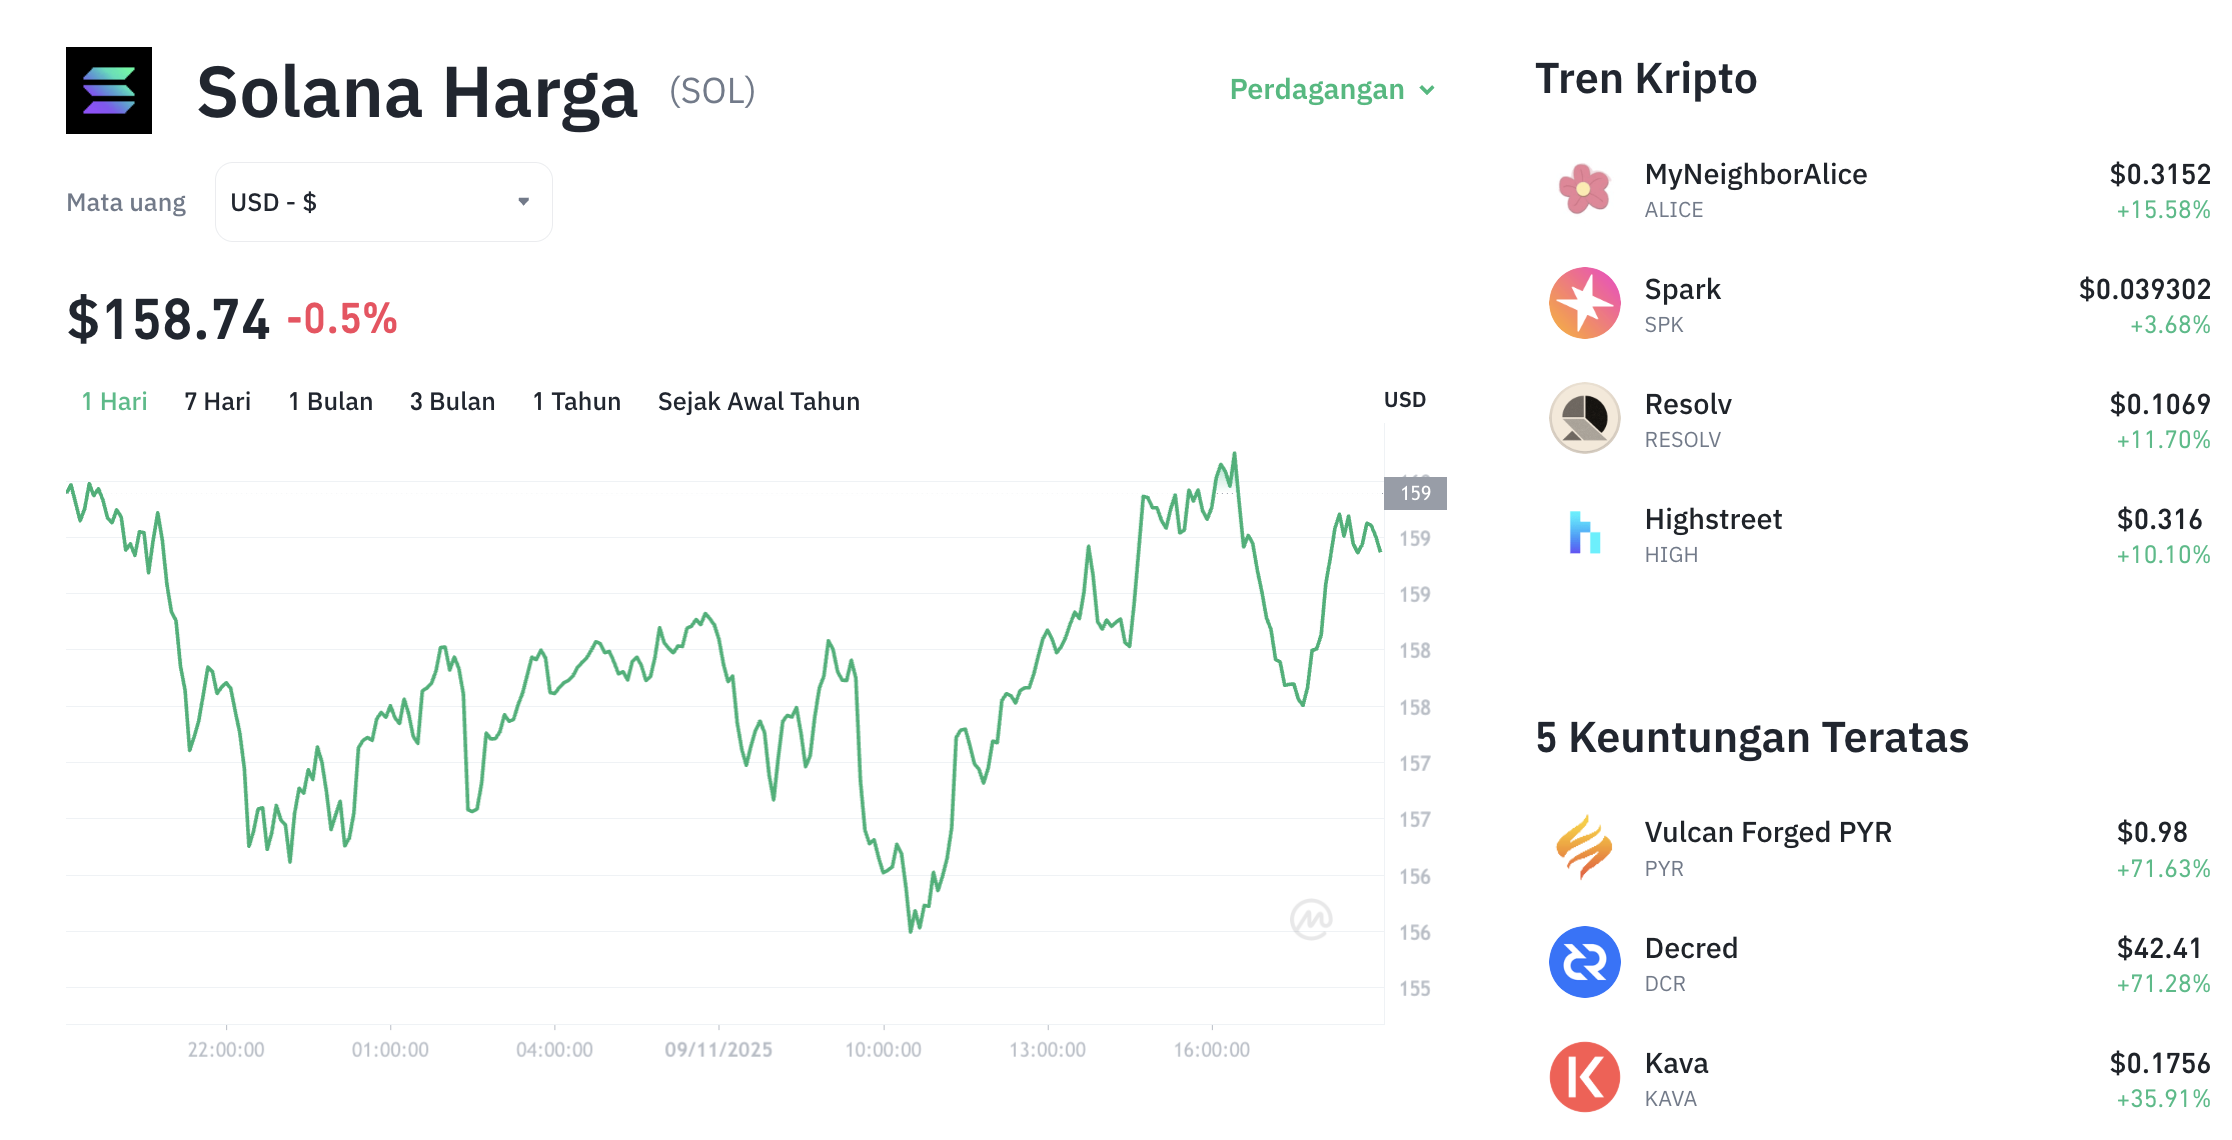Enable the Sejak Awal Tahun view
This screenshot has width=2232, height=1140.
[x=758, y=401]
